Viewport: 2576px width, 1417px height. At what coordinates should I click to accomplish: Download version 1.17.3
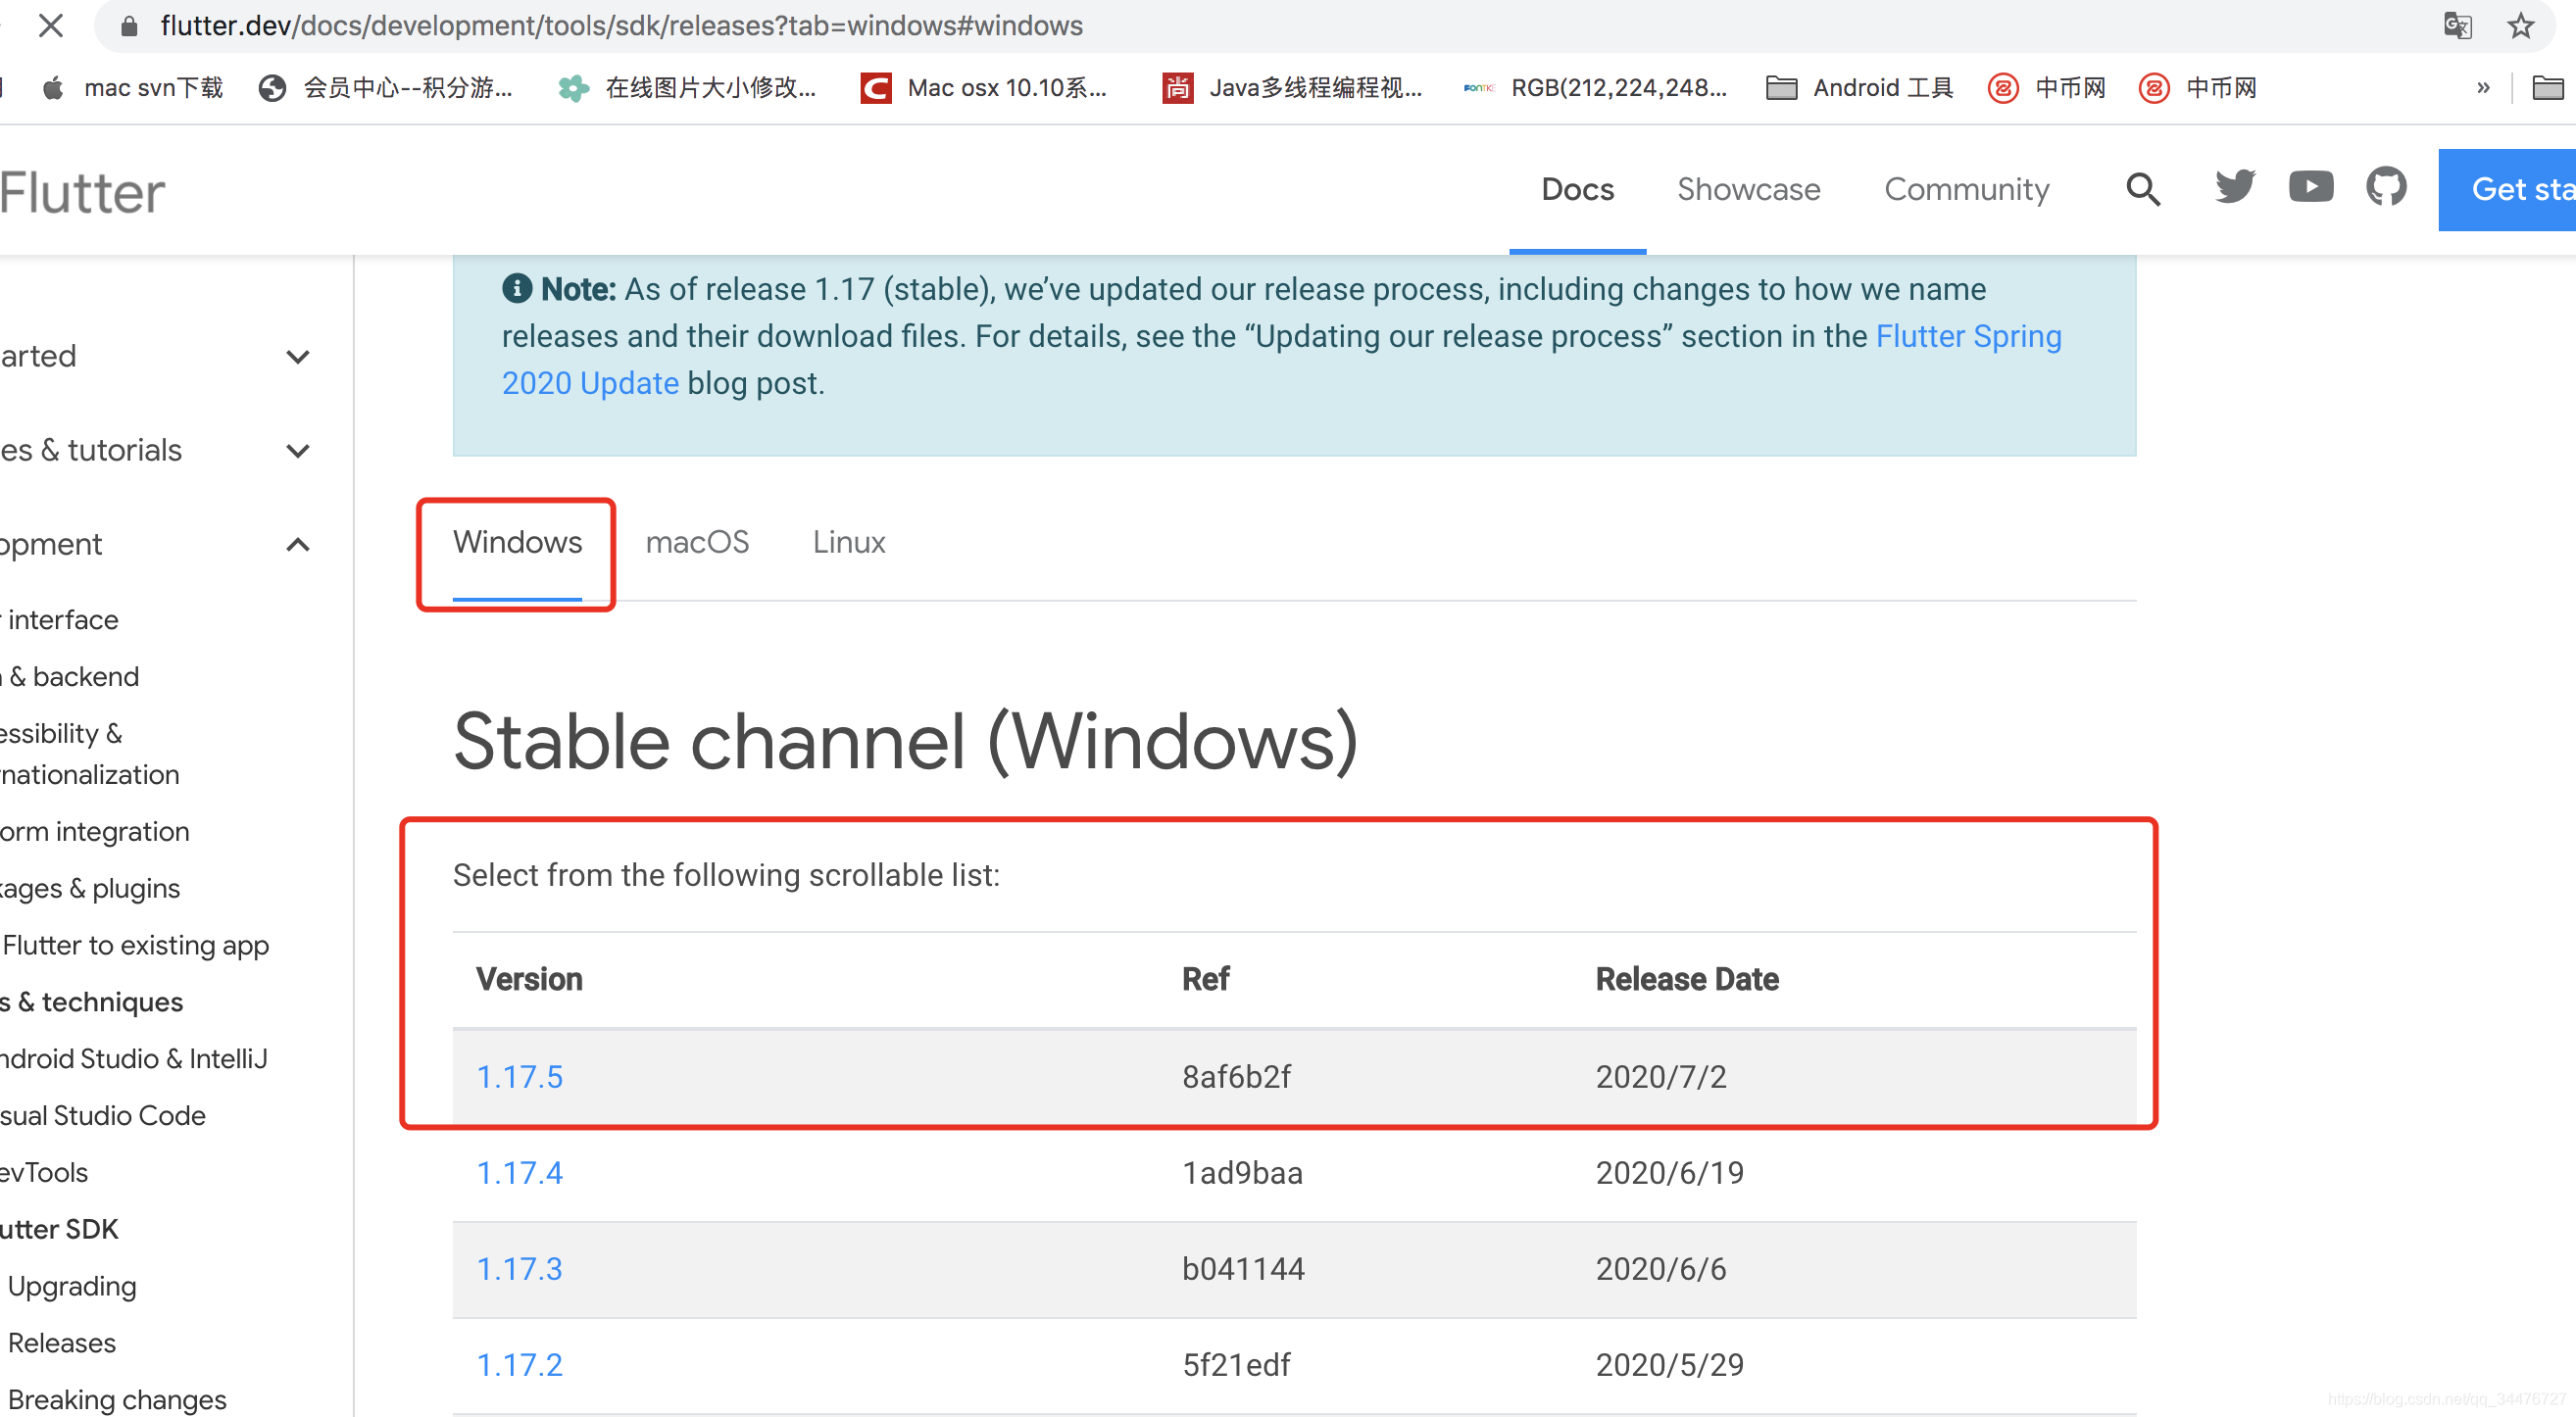pos(519,1269)
